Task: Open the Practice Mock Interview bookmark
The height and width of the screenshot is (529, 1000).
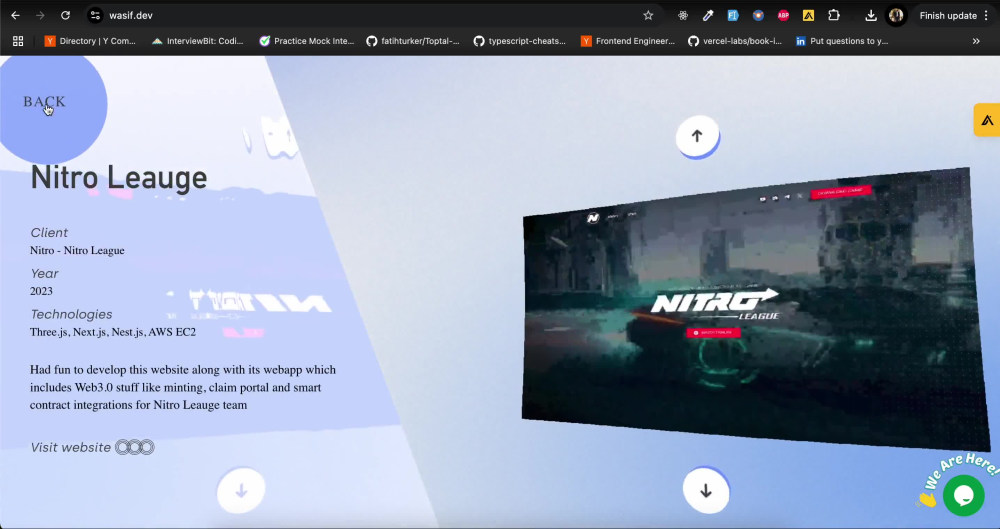Action: pos(307,41)
